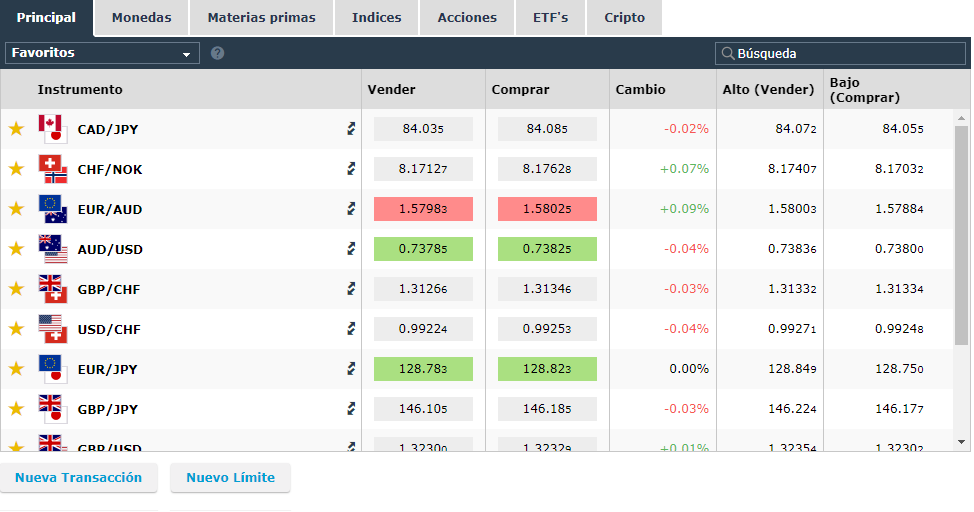Image resolution: width=974 pixels, height=512 pixels.
Task: Switch to the Materias primas tab
Action: (261, 18)
